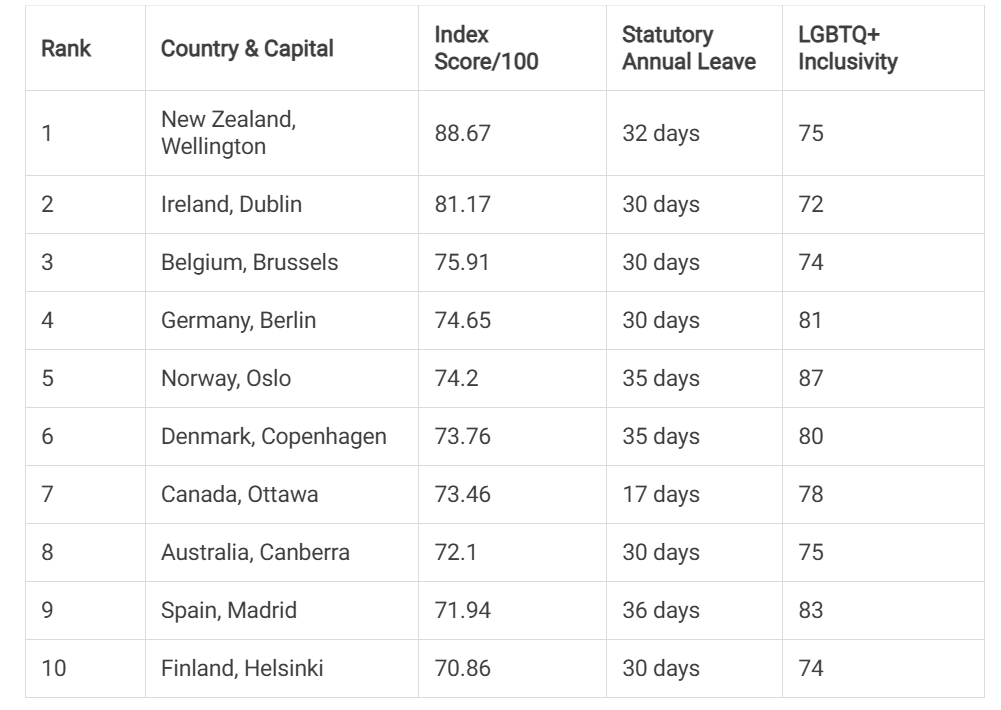Click the Spain, Madrid cell
The height and width of the screenshot is (710, 1001).
pos(229,611)
